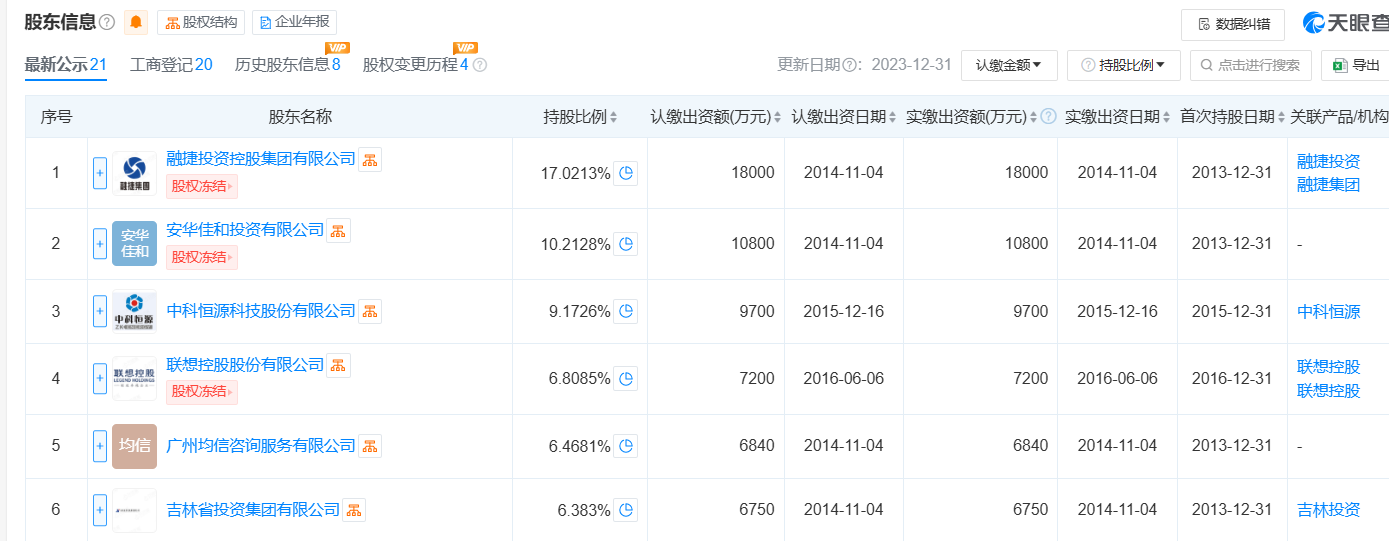Show pie chart for 9.1726% shareholding

(x=626, y=312)
